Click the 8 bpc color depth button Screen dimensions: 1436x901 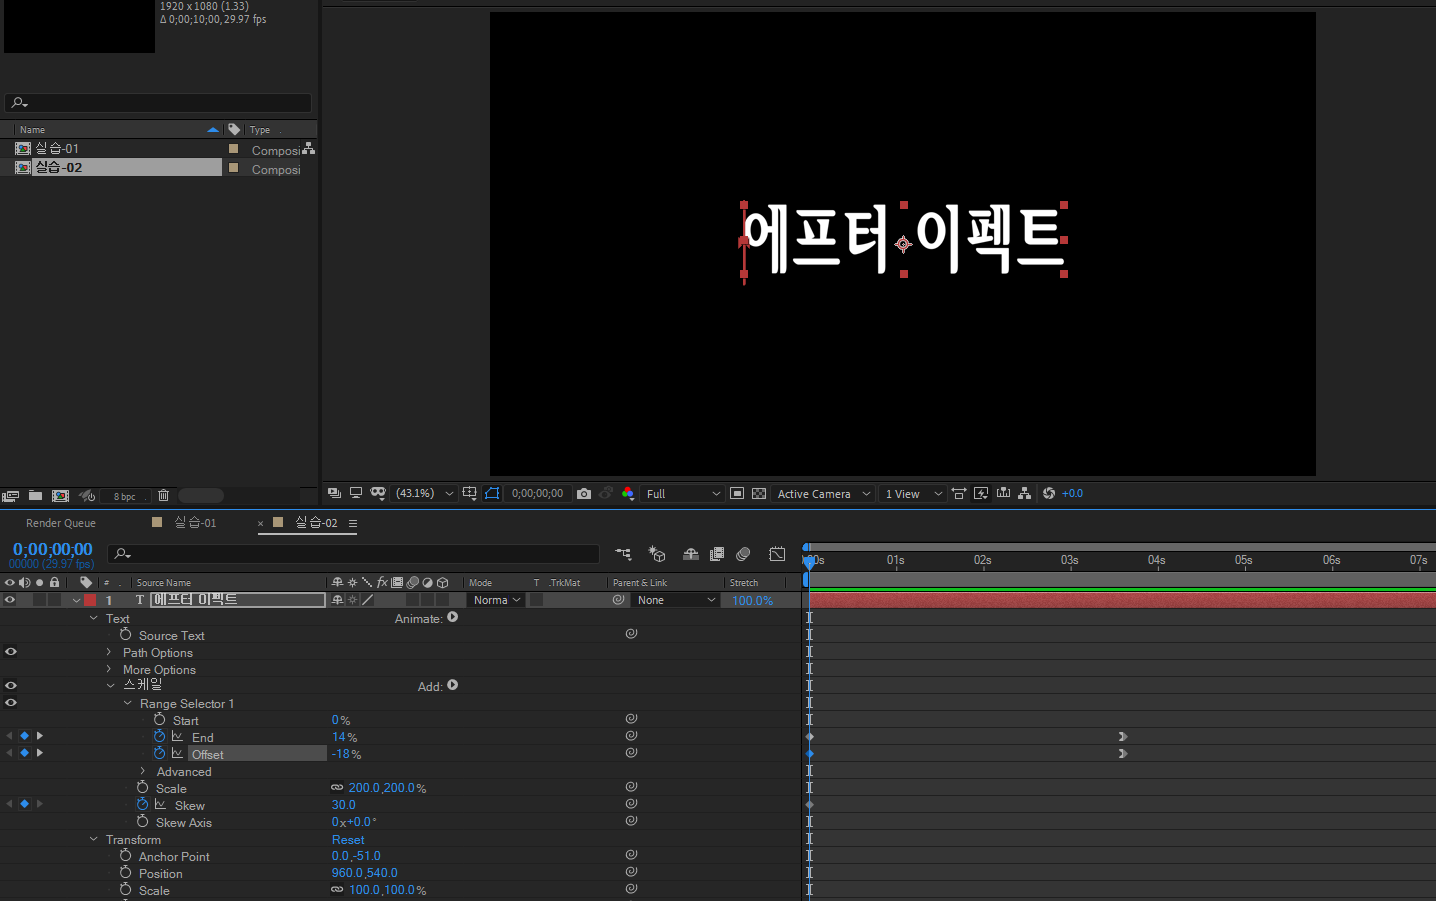pos(125,497)
